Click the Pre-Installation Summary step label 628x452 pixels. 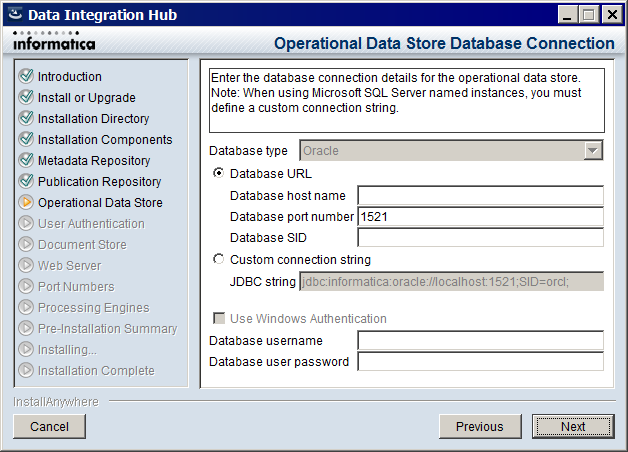click(108, 329)
